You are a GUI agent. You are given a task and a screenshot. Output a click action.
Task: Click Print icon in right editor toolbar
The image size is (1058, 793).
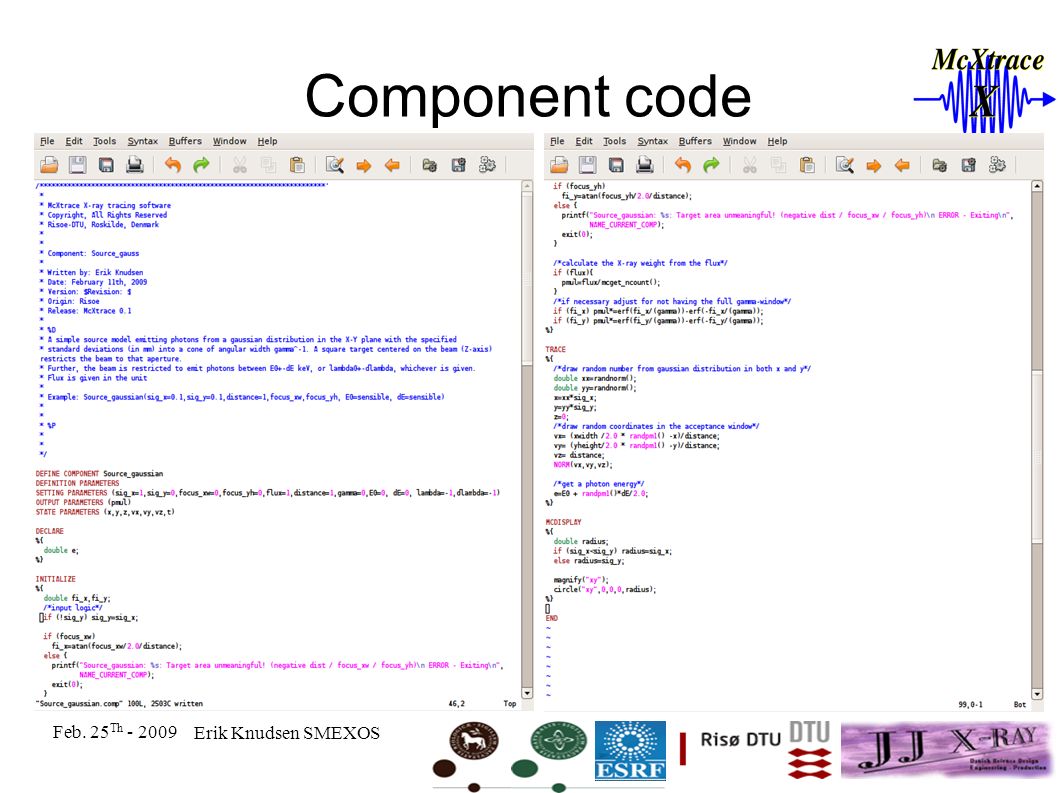645,165
